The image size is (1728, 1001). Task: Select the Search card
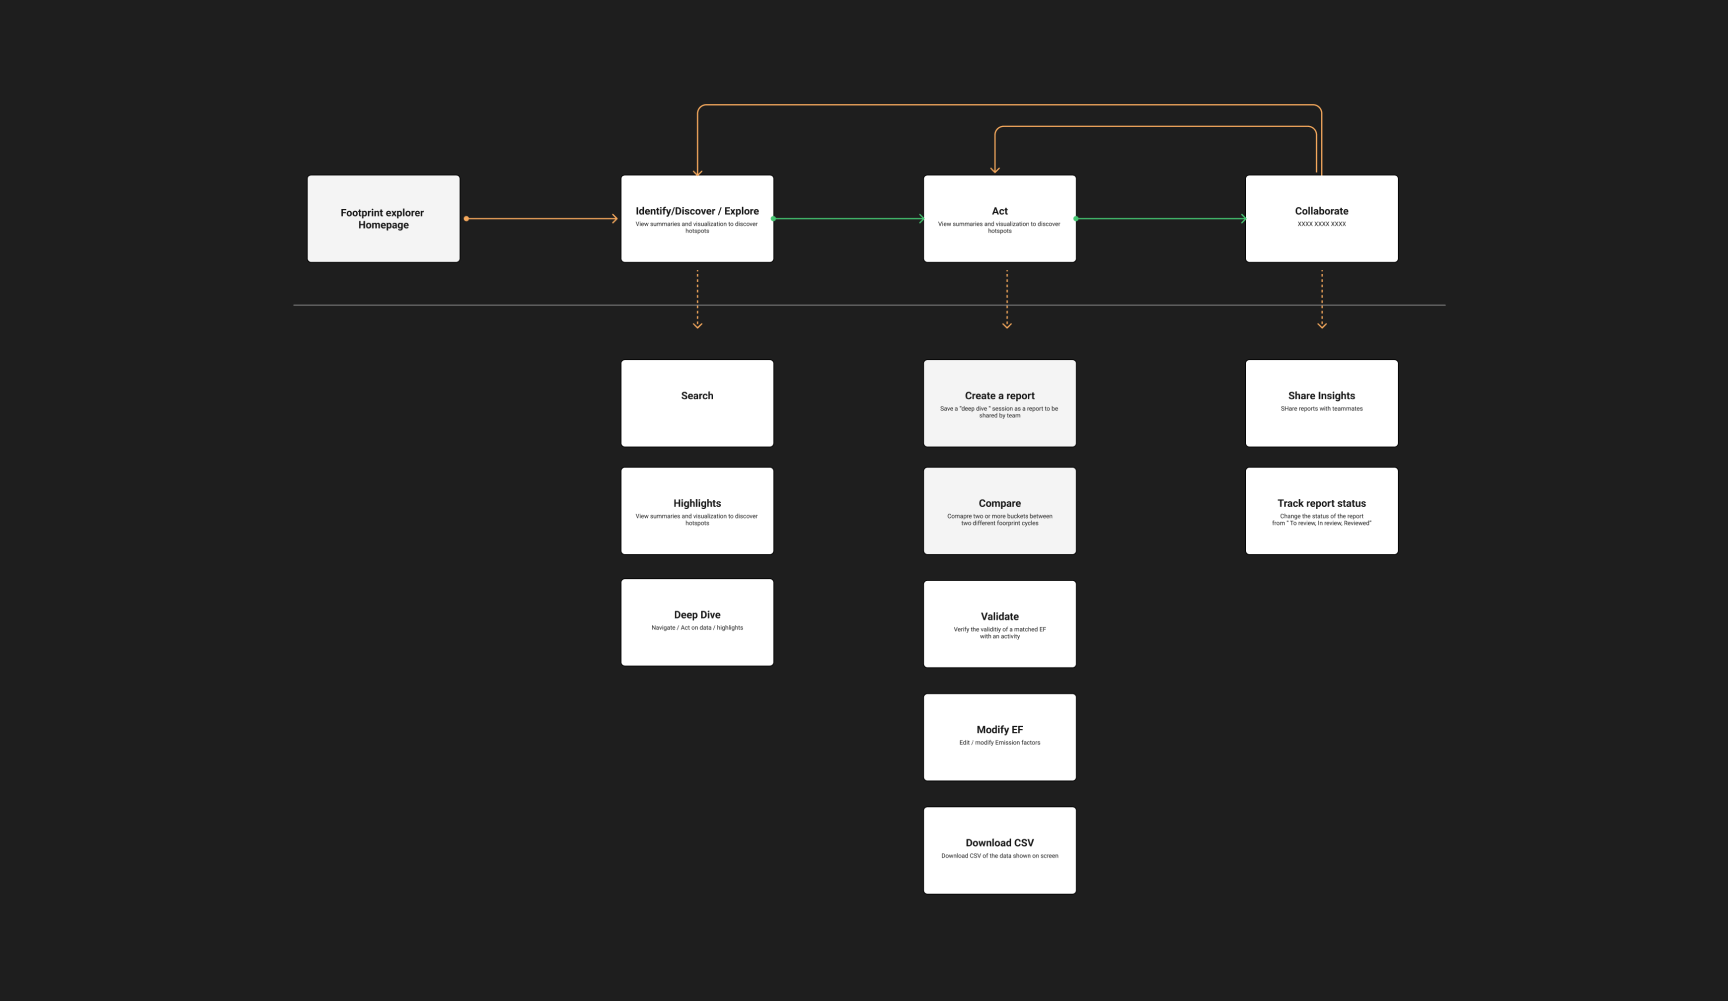696,402
